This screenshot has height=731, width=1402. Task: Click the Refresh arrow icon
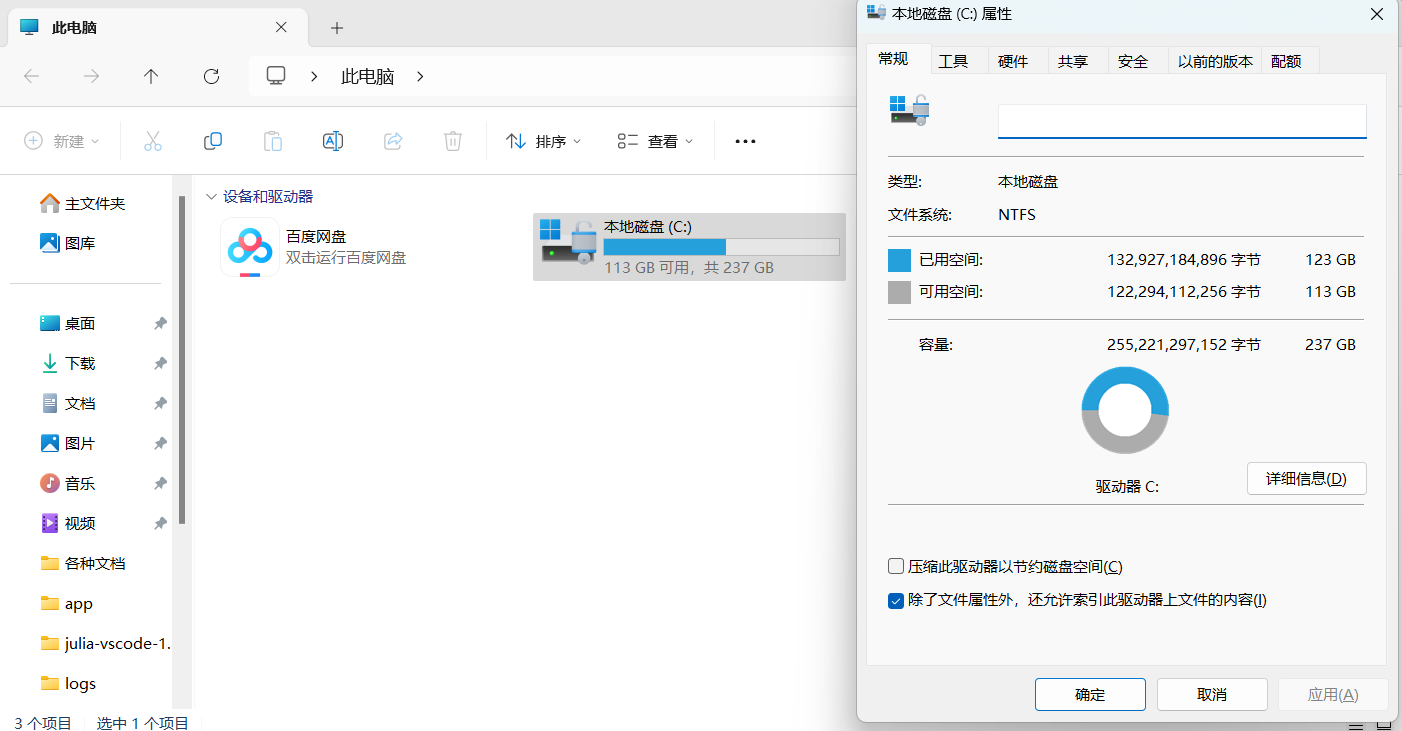pyautogui.click(x=211, y=76)
